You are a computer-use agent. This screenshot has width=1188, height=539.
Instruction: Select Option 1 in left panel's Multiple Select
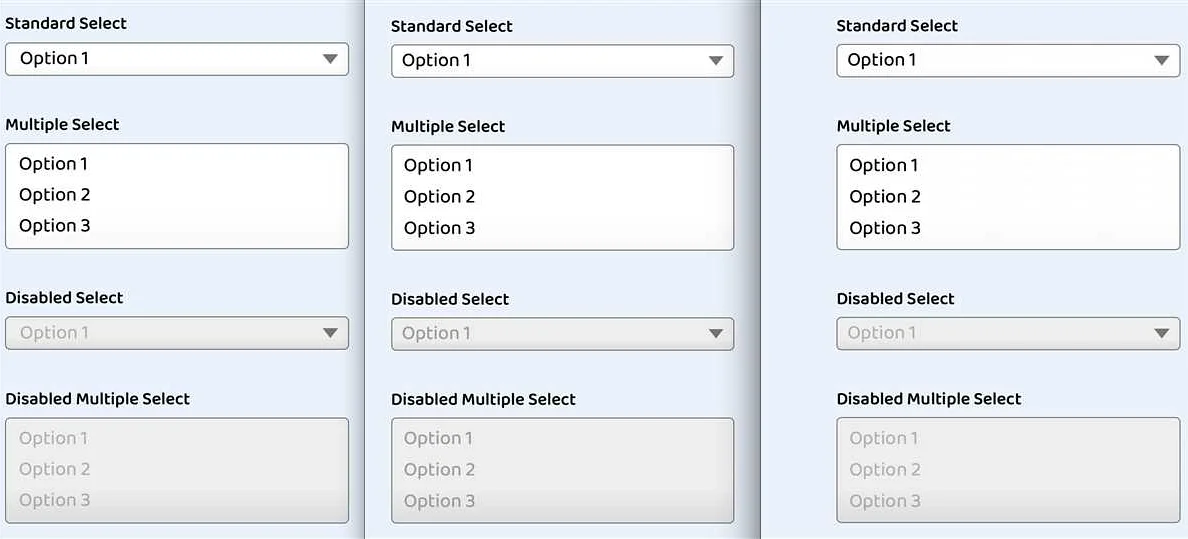[177, 164]
